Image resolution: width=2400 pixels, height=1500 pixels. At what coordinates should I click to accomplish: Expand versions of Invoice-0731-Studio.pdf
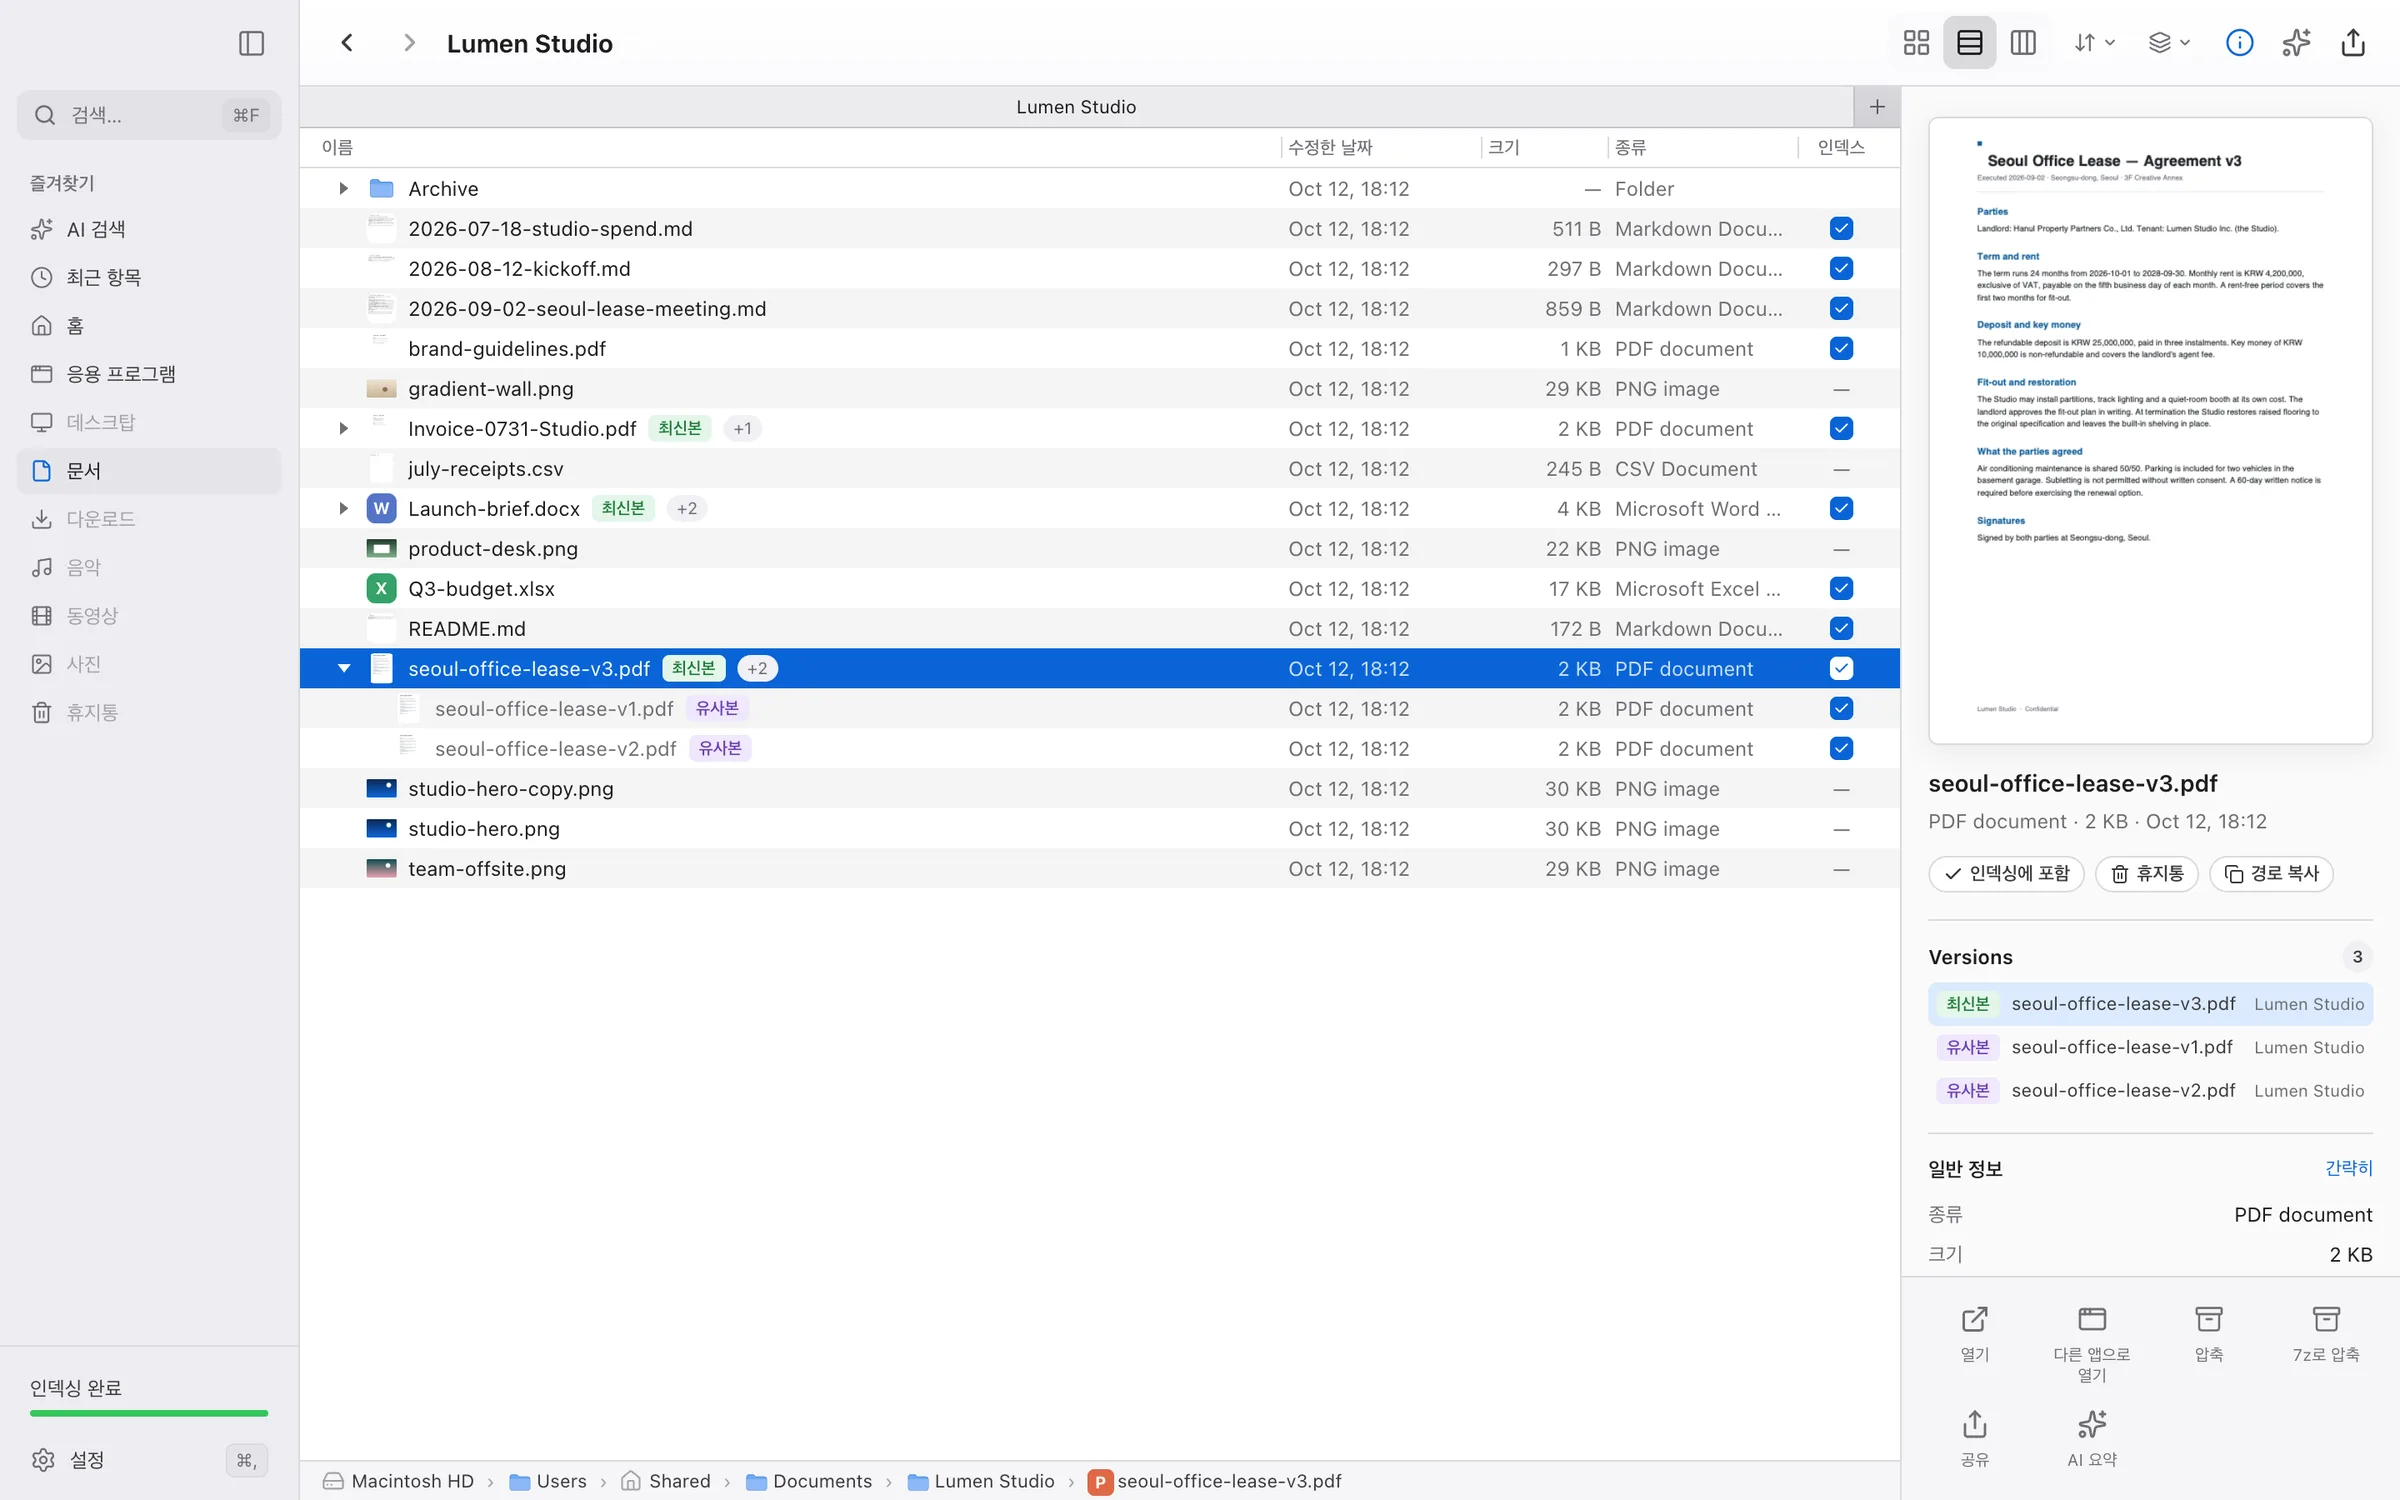(343, 429)
